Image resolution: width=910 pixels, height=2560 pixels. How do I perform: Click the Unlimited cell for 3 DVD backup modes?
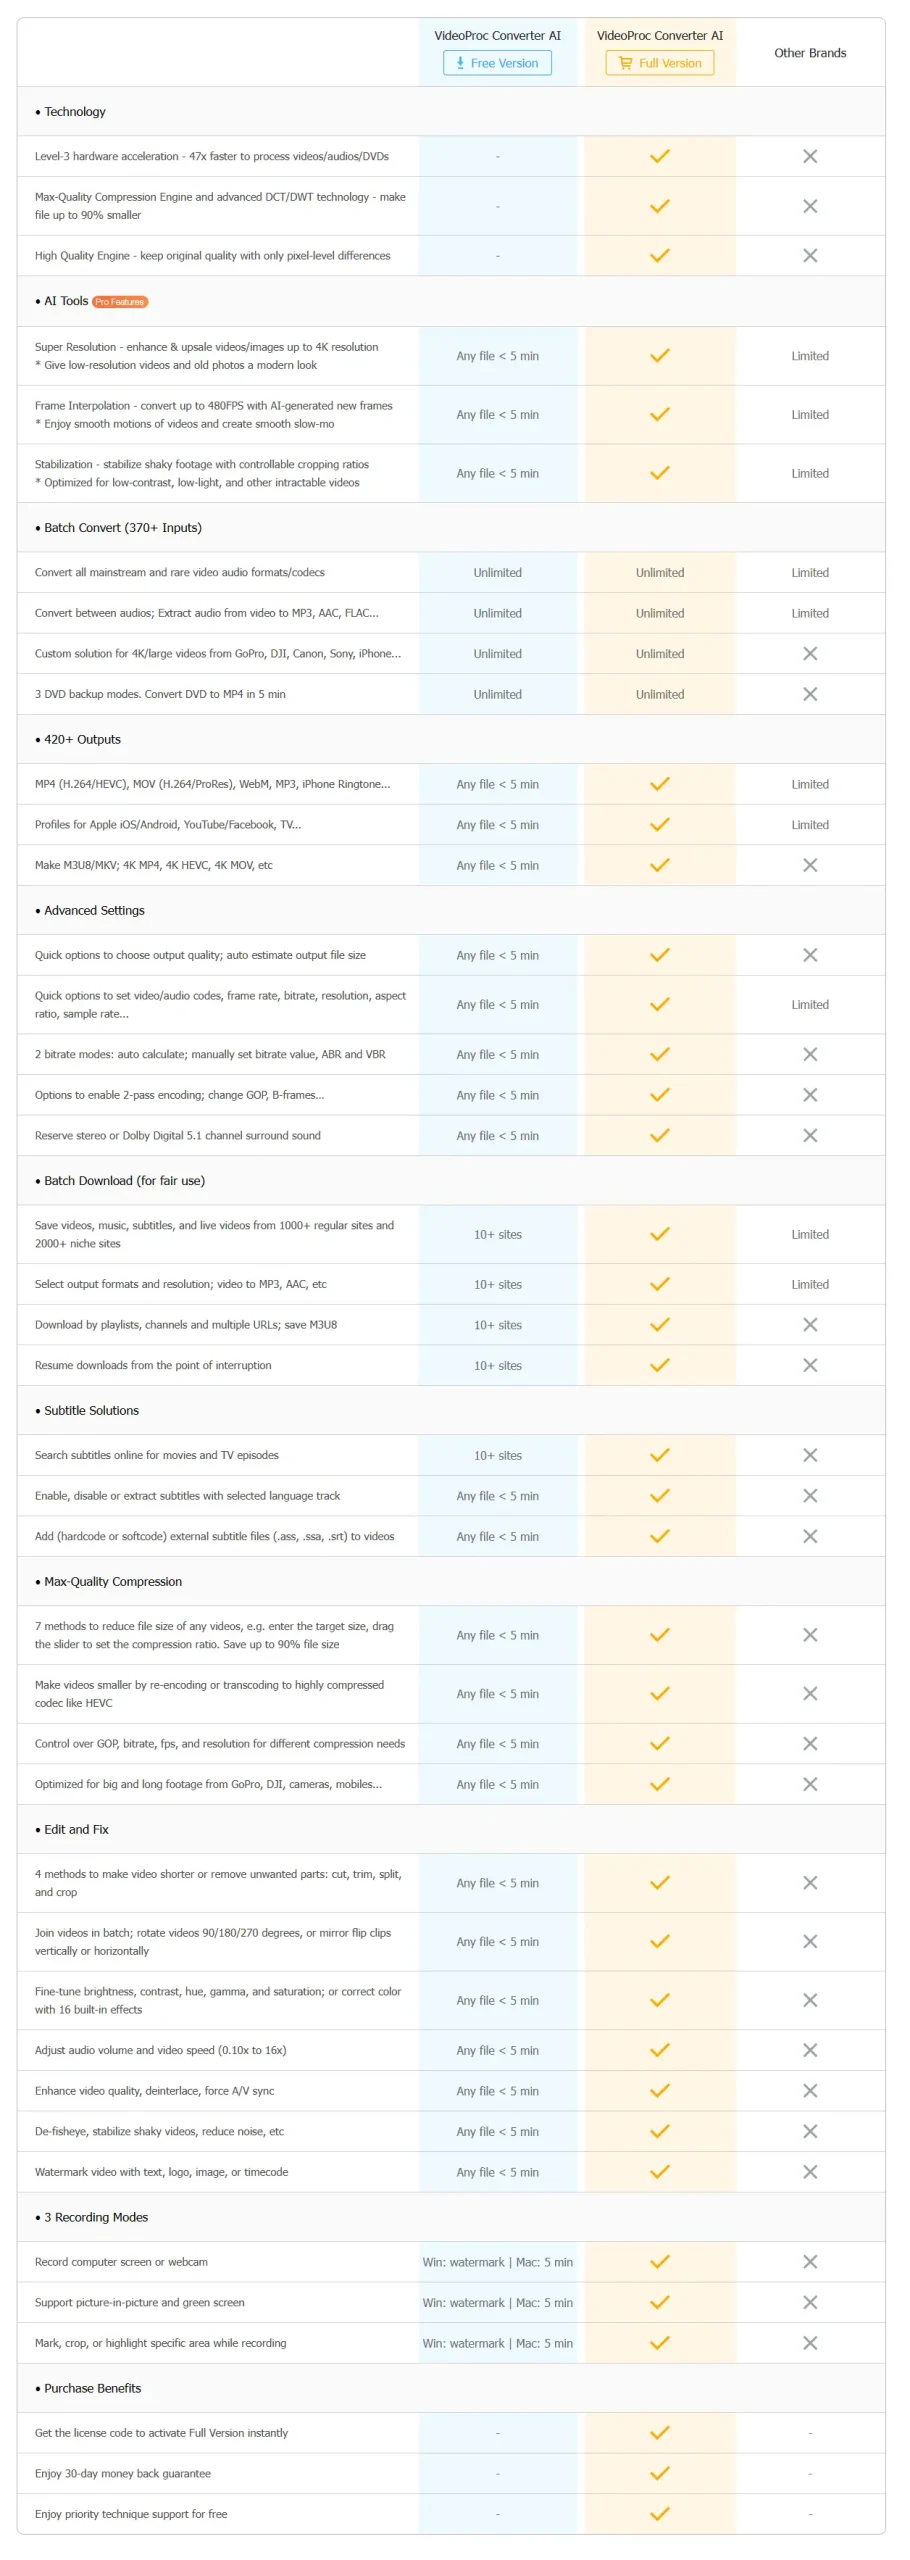pyautogui.click(x=497, y=693)
